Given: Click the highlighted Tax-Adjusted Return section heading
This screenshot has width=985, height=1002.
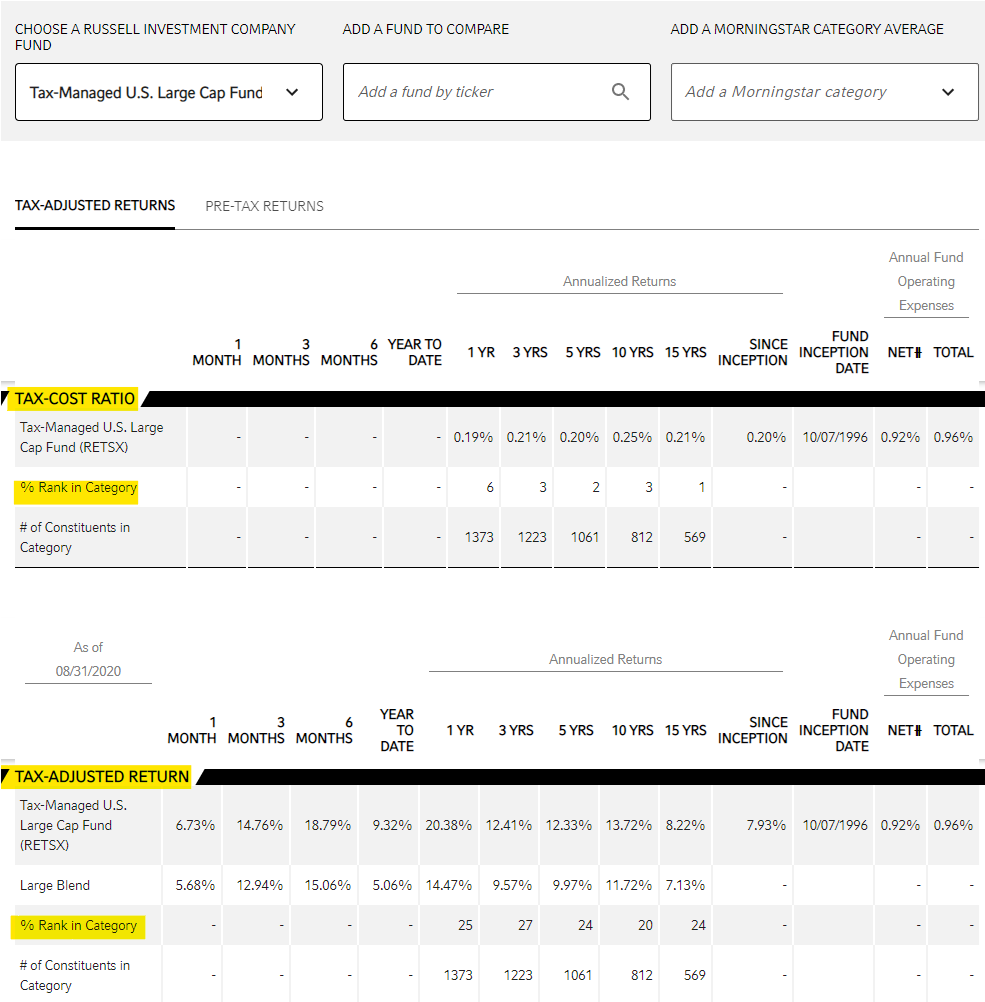Looking at the screenshot, I should (x=102, y=777).
